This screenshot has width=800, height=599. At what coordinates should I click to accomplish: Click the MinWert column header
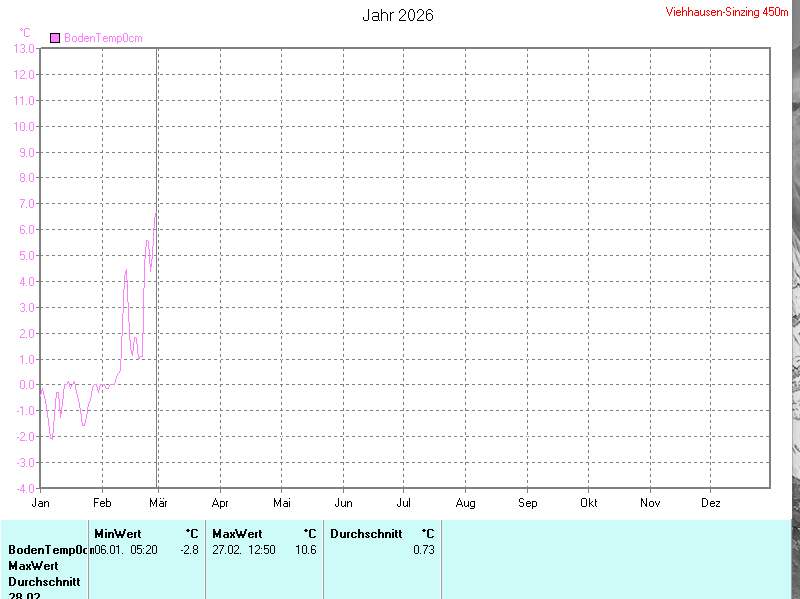[x=118, y=534]
